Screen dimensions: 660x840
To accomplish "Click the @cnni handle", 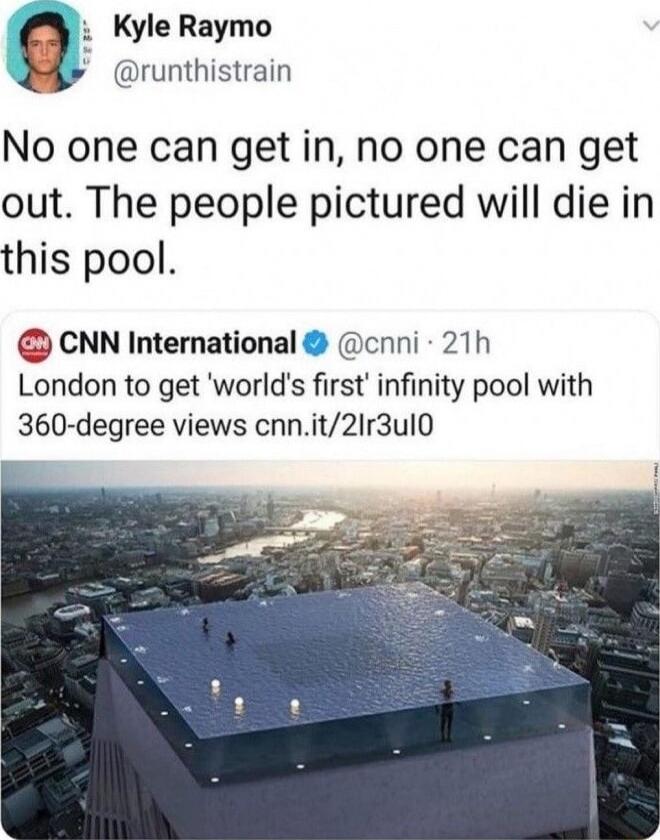I will 377,344.
